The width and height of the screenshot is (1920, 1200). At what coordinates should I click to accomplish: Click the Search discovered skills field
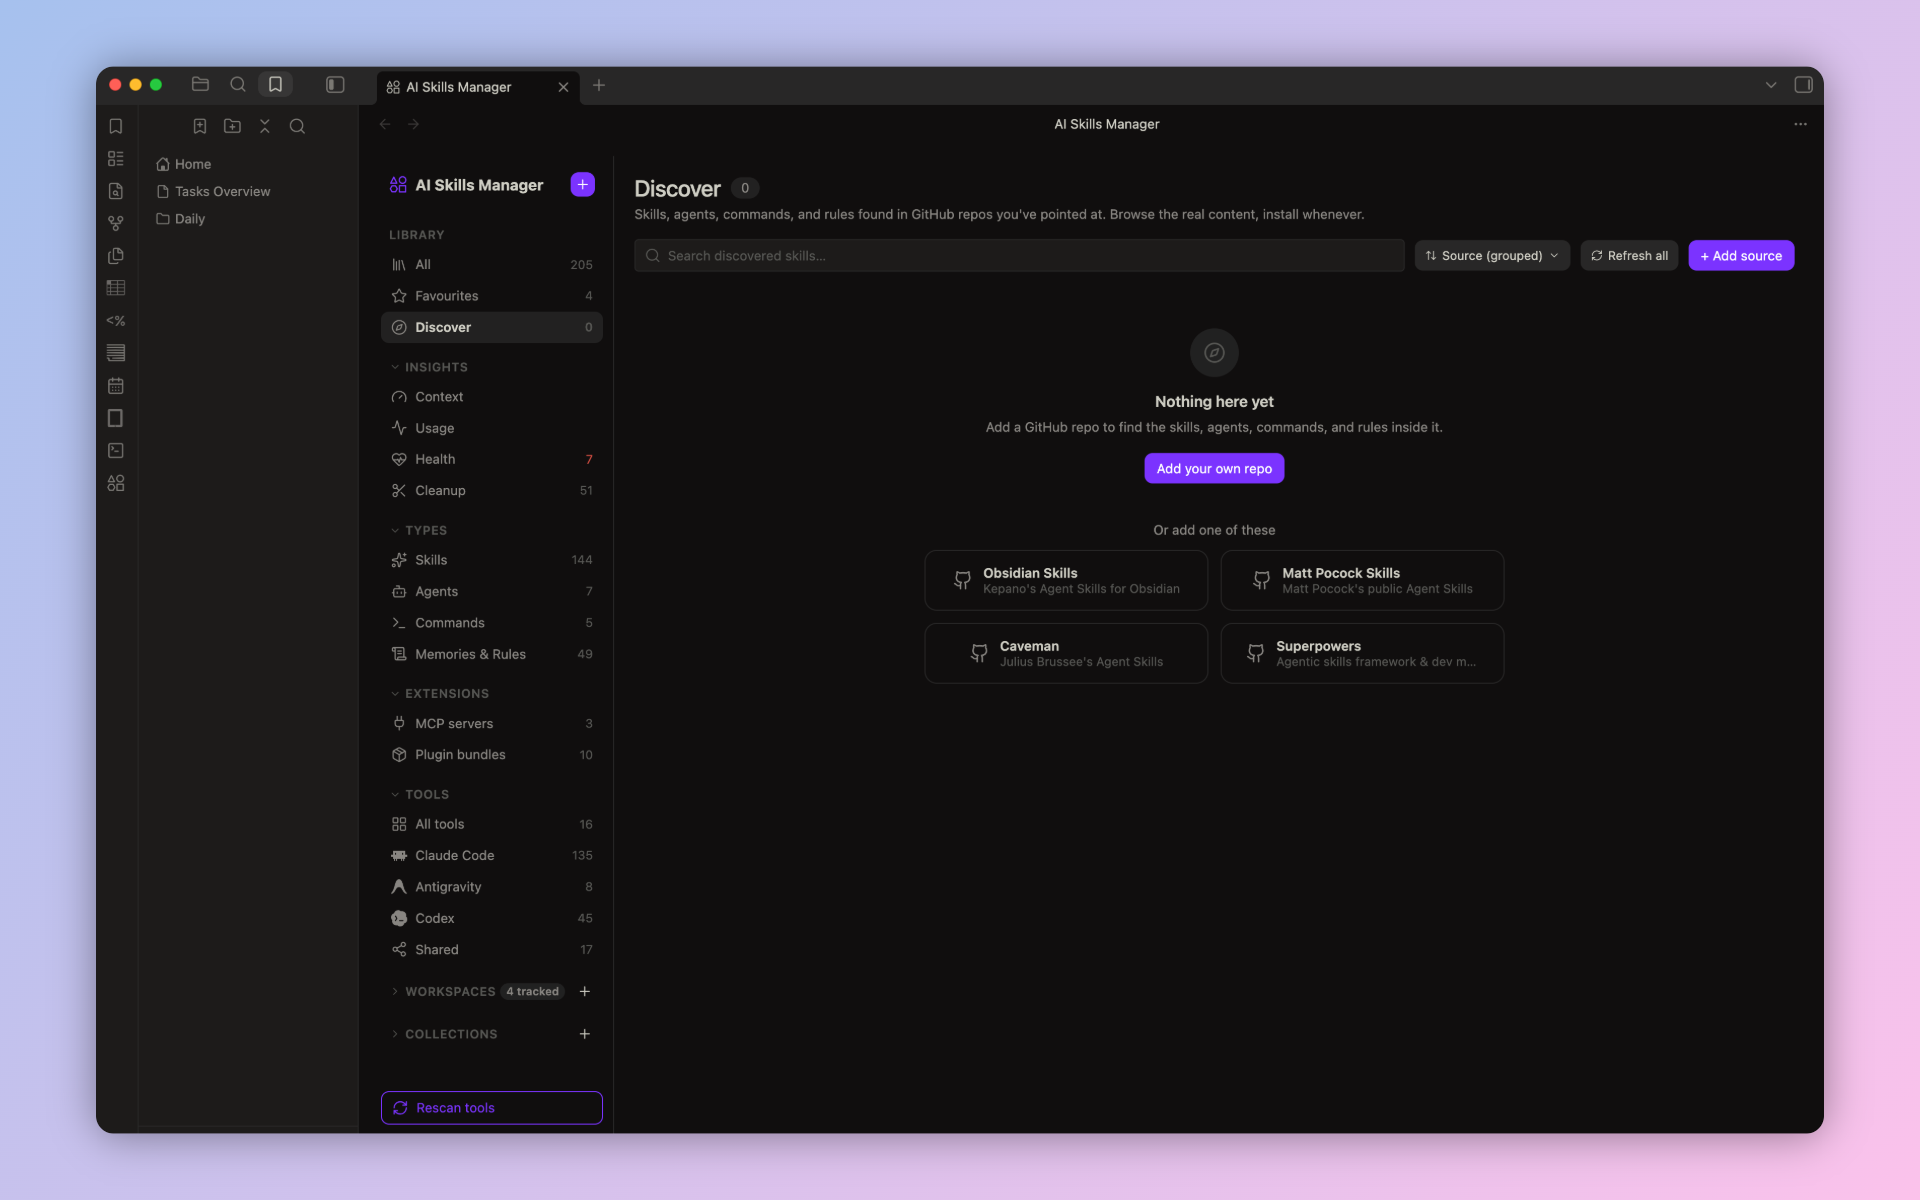click(x=1019, y=256)
